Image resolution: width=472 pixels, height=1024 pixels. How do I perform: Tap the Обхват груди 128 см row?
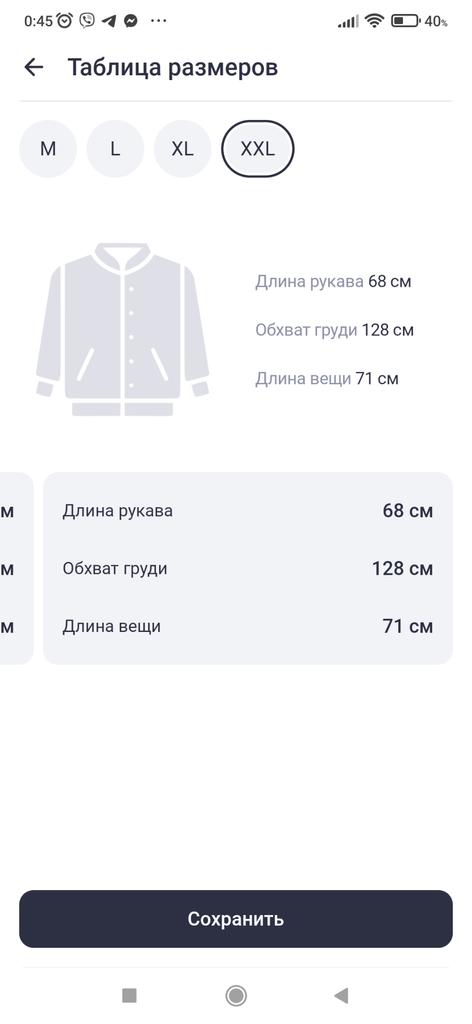pos(247,569)
